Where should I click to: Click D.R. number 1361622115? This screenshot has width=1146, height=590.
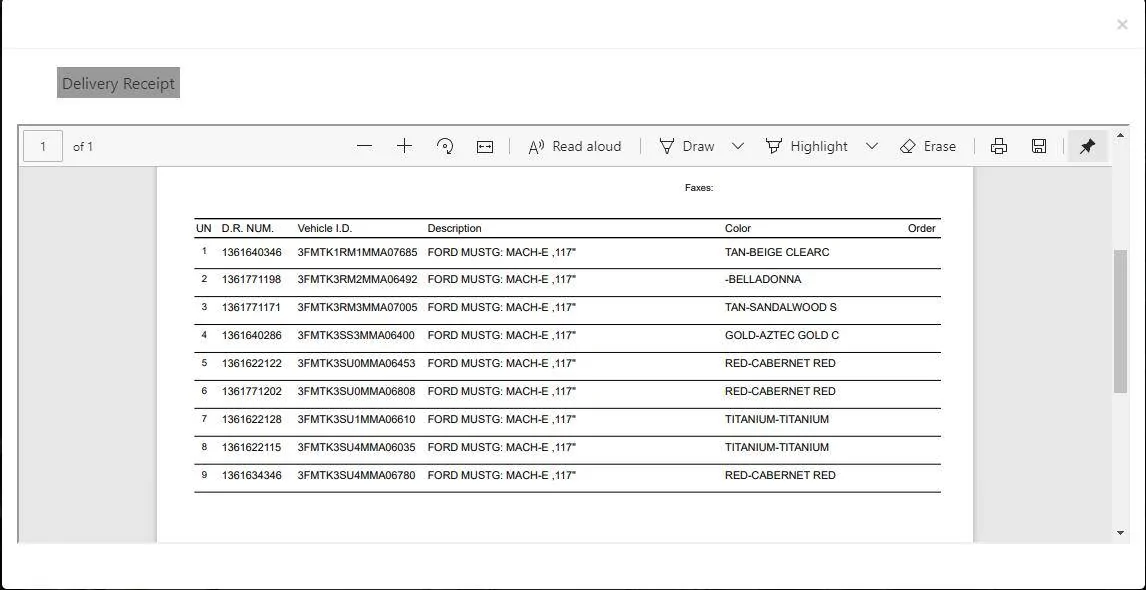click(x=251, y=447)
